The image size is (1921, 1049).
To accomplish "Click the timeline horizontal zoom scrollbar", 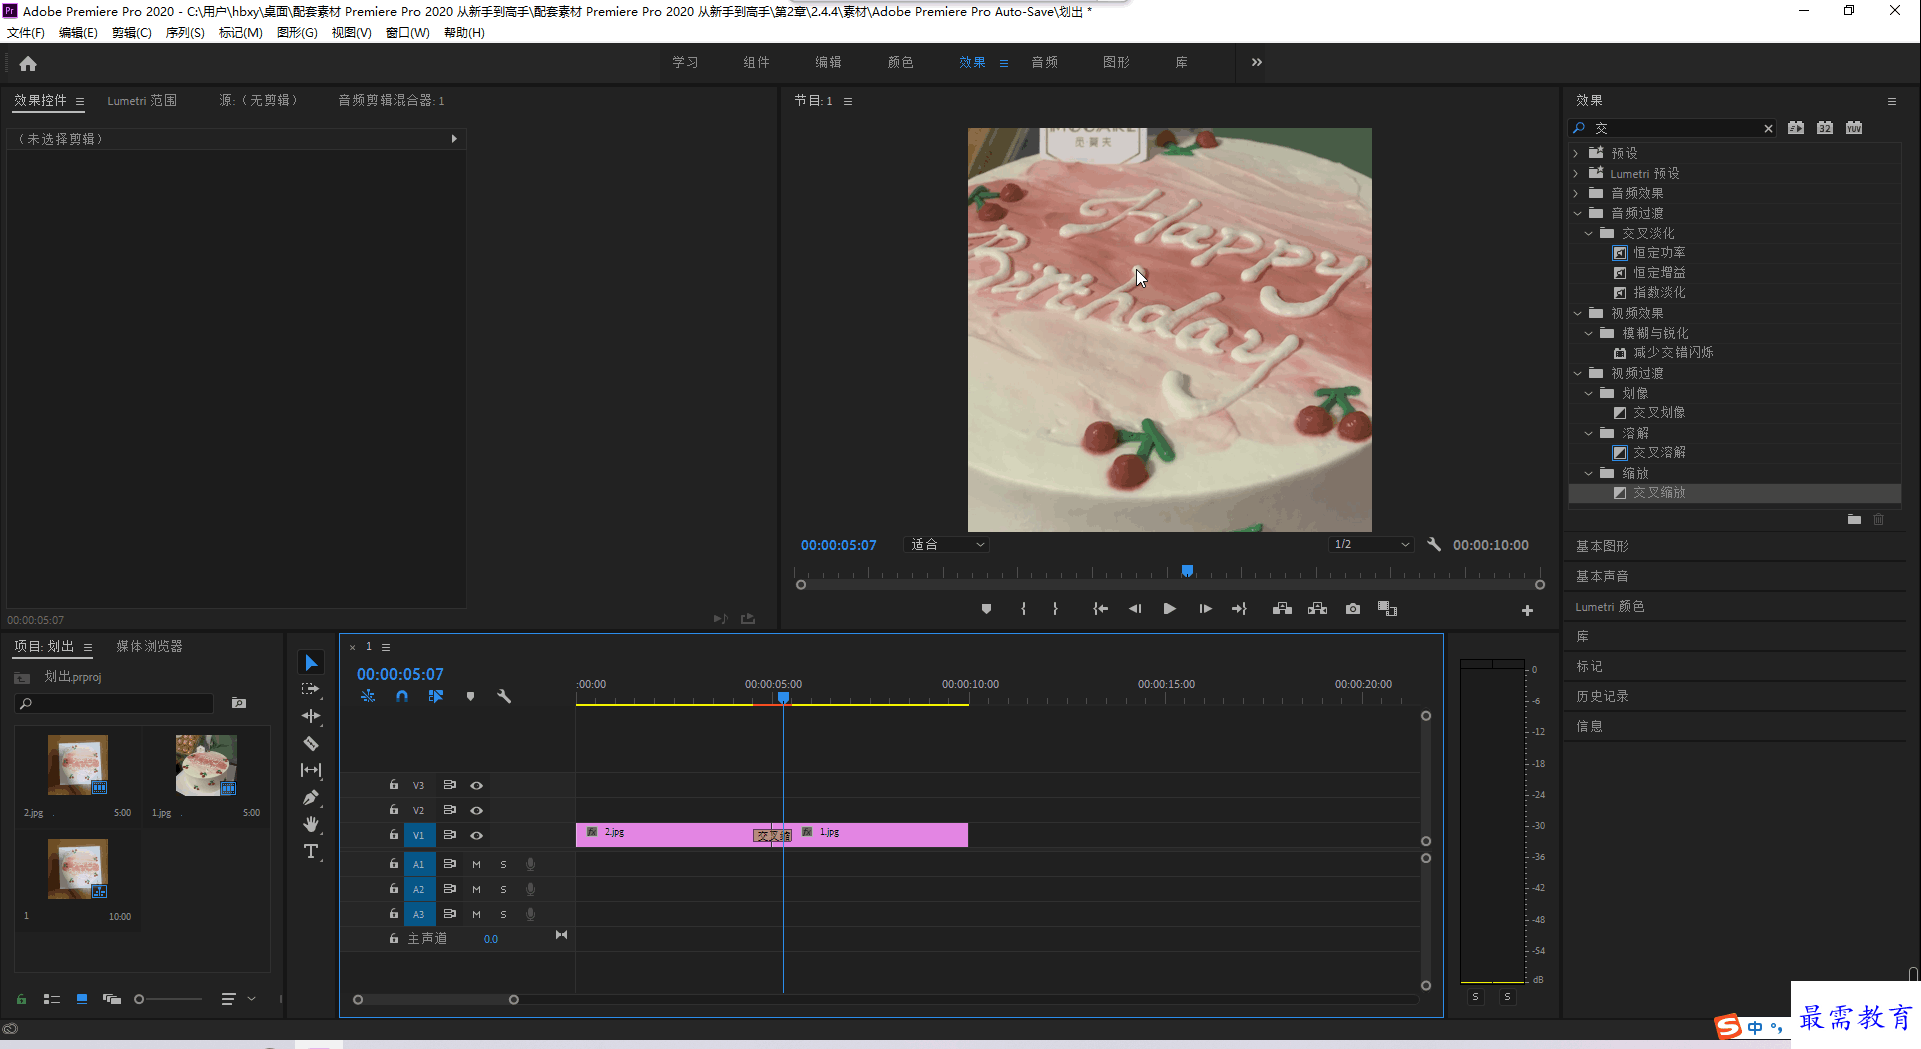I will tap(436, 999).
